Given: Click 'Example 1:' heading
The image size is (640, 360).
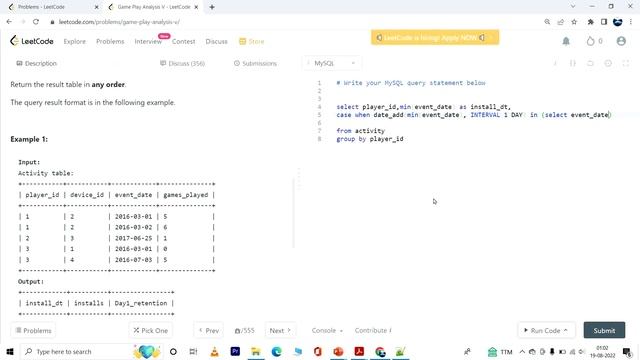Looking at the screenshot, I should point(29,139).
